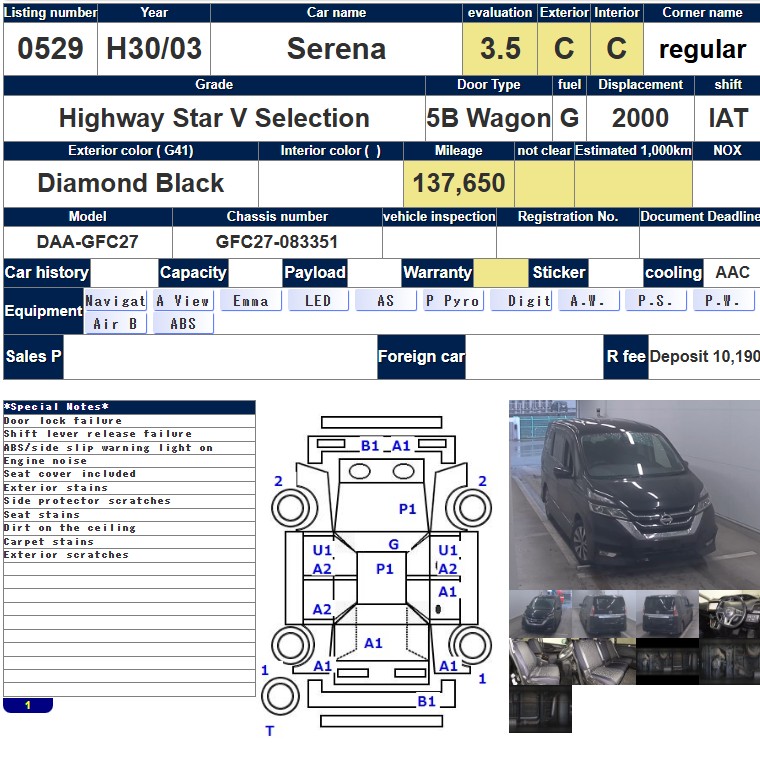Viewport: 760px width, 759px height.
Task: Open the small front-view car thumbnail
Action: [x=540, y=614]
